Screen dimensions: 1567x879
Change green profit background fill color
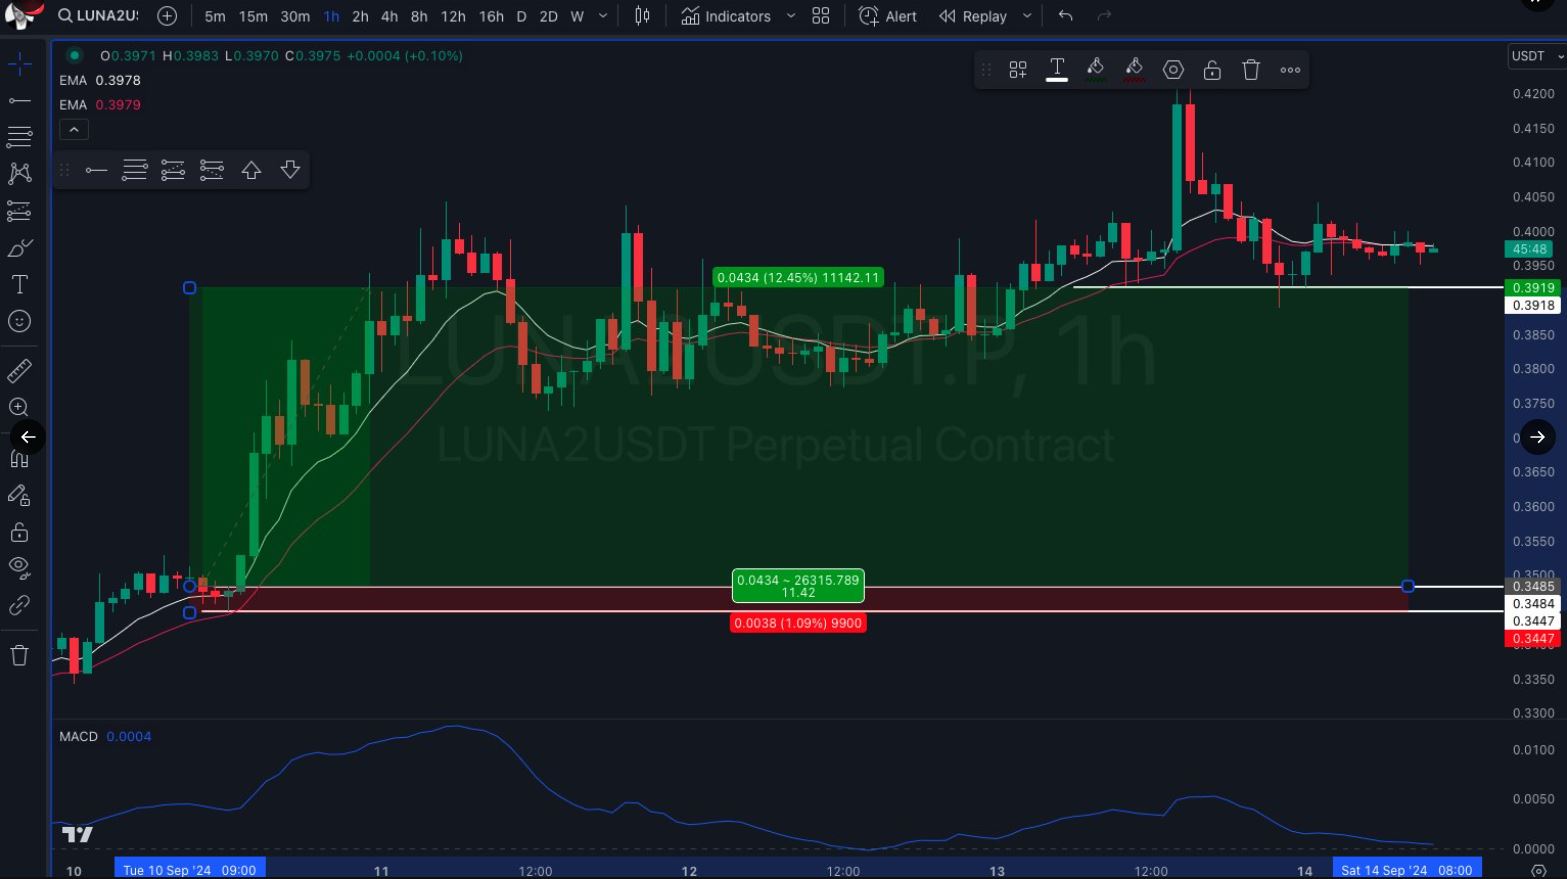[x=1096, y=70]
